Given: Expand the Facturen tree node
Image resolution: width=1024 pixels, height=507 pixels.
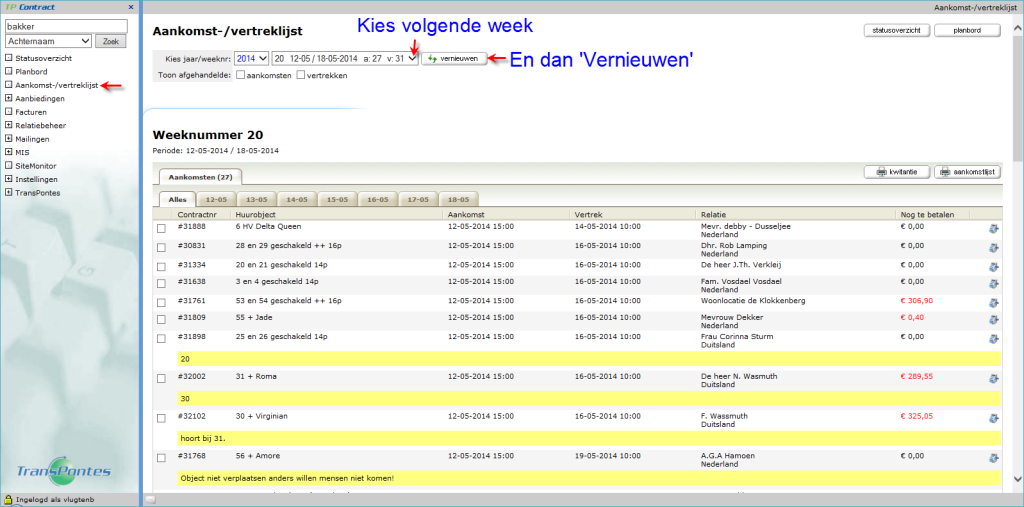Looking at the screenshot, I should coord(9,112).
